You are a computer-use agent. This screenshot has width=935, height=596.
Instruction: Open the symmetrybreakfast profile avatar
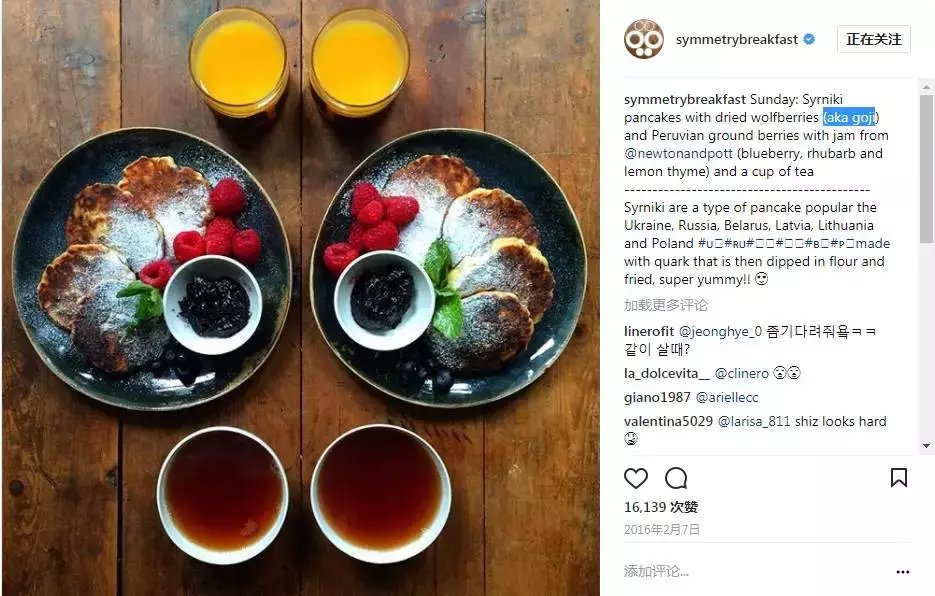point(644,39)
